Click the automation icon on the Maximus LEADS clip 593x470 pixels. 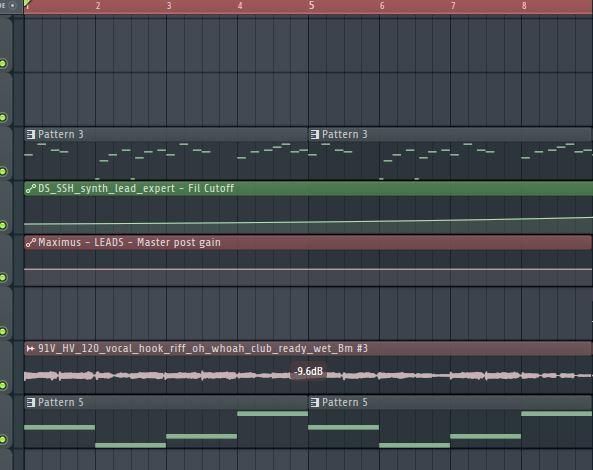click(x=31, y=242)
